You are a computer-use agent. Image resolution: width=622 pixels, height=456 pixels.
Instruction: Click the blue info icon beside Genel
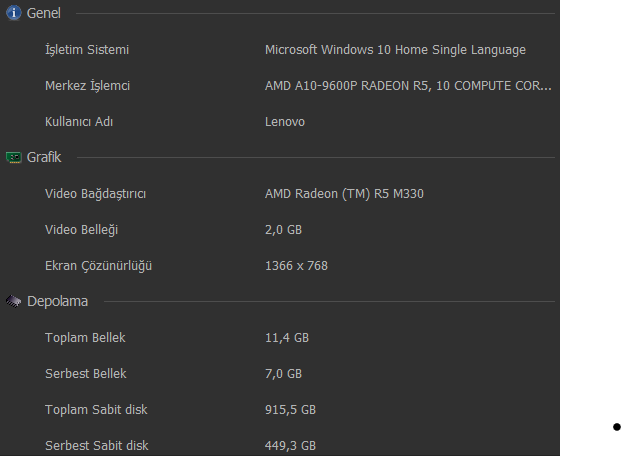coord(13,13)
